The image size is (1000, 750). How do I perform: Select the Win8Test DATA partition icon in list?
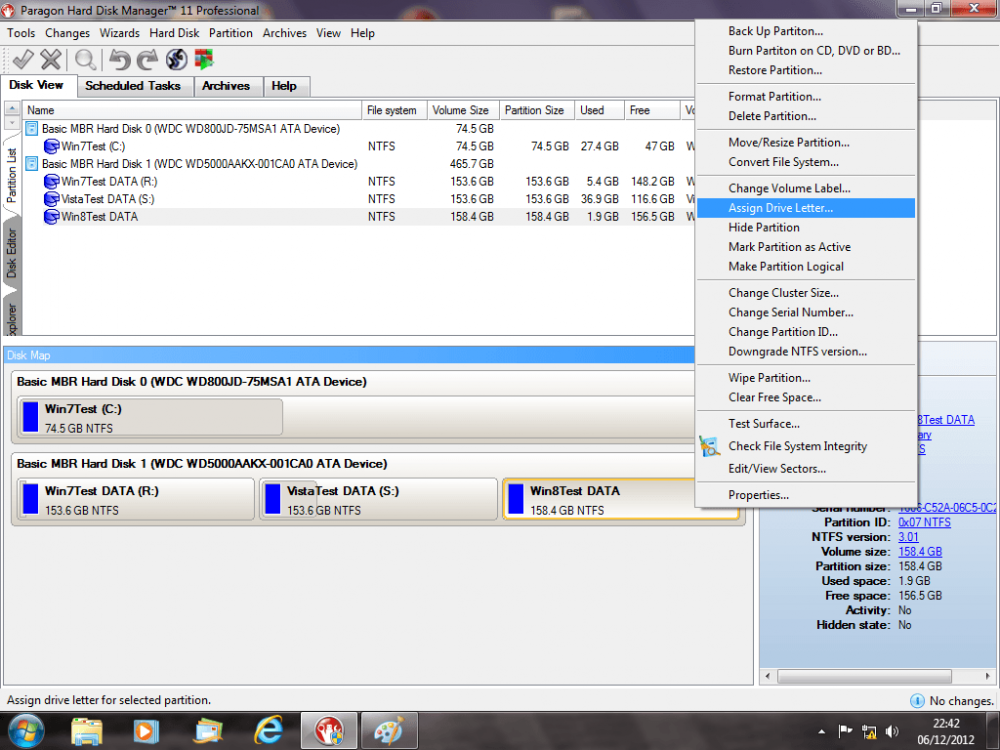click(51, 217)
